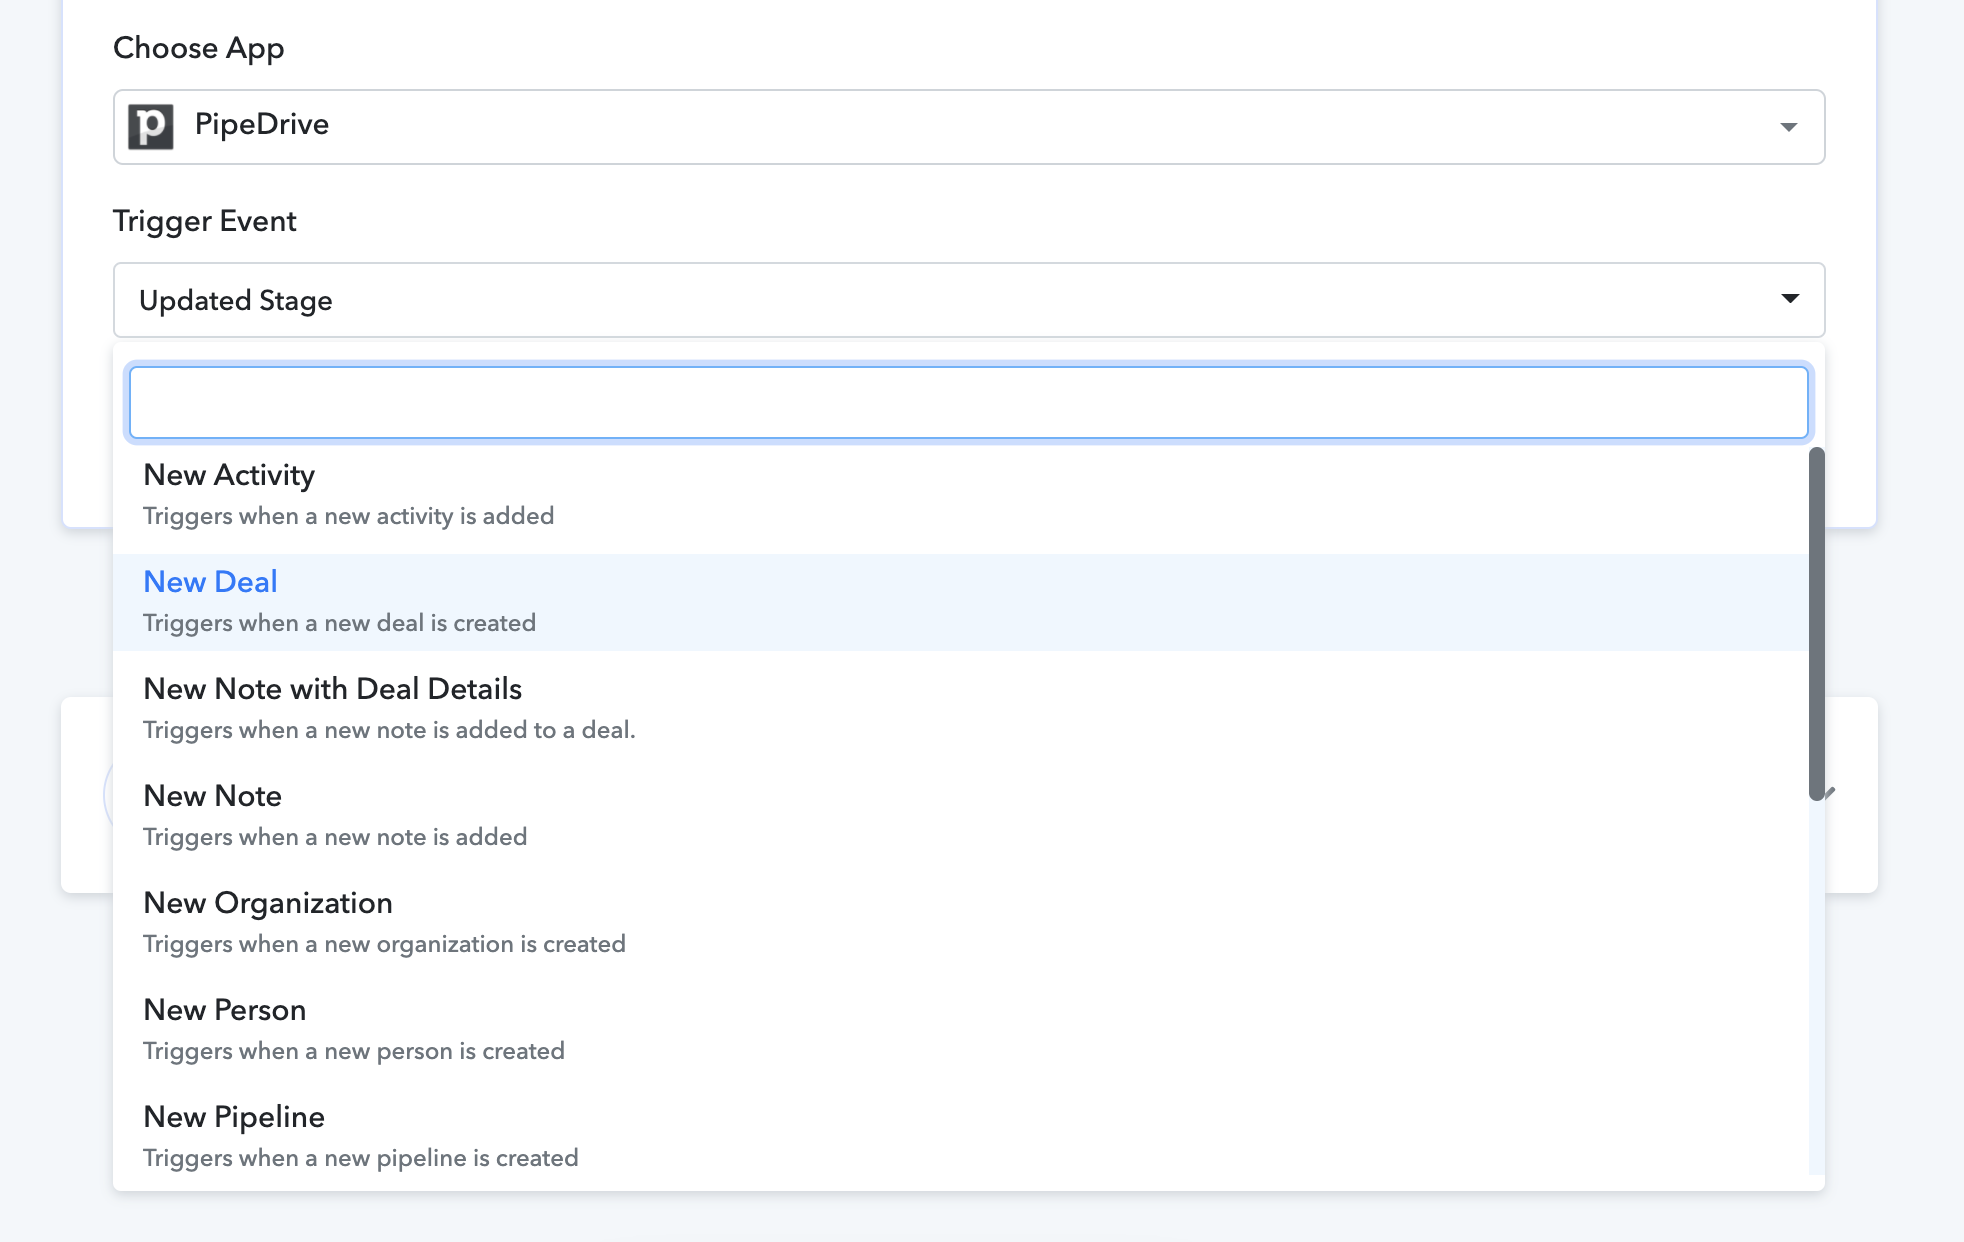Click the PipeDrive app logo icon
1964x1242 pixels.
pyautogui.click(x=151, y=127)
